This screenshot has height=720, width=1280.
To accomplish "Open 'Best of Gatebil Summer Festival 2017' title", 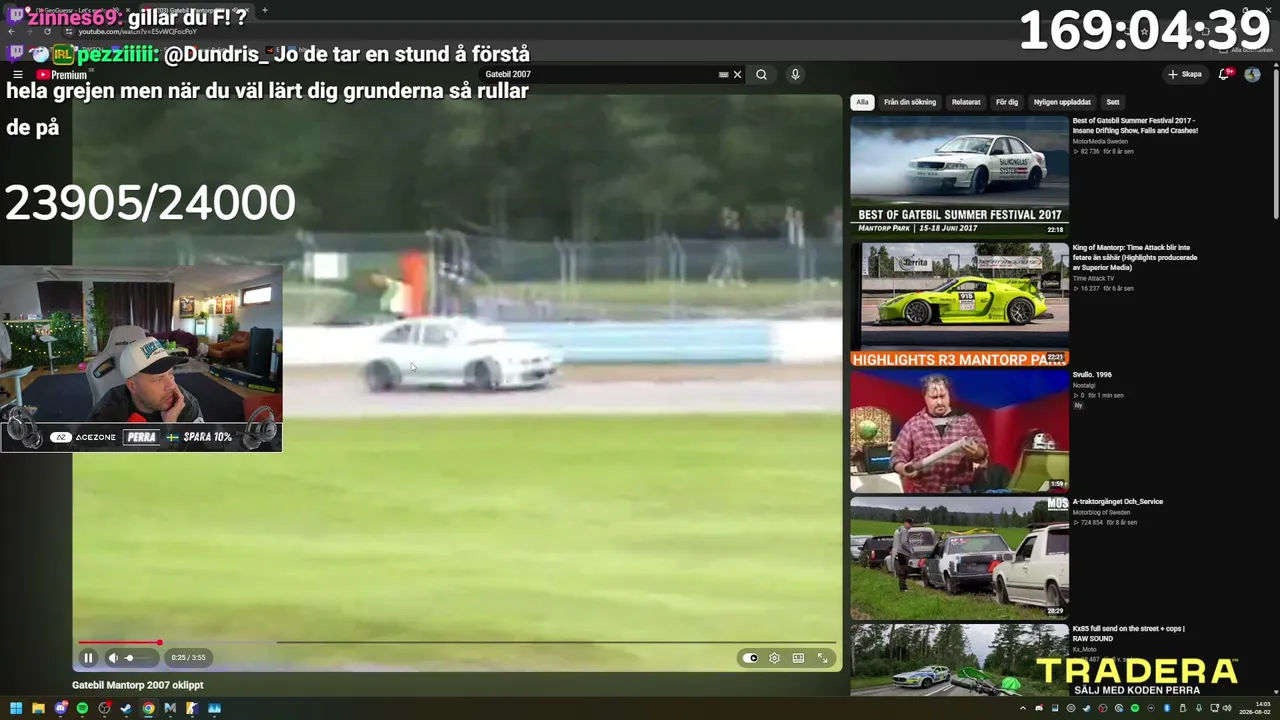I will pyautogui.click(x=1135, y=126).
